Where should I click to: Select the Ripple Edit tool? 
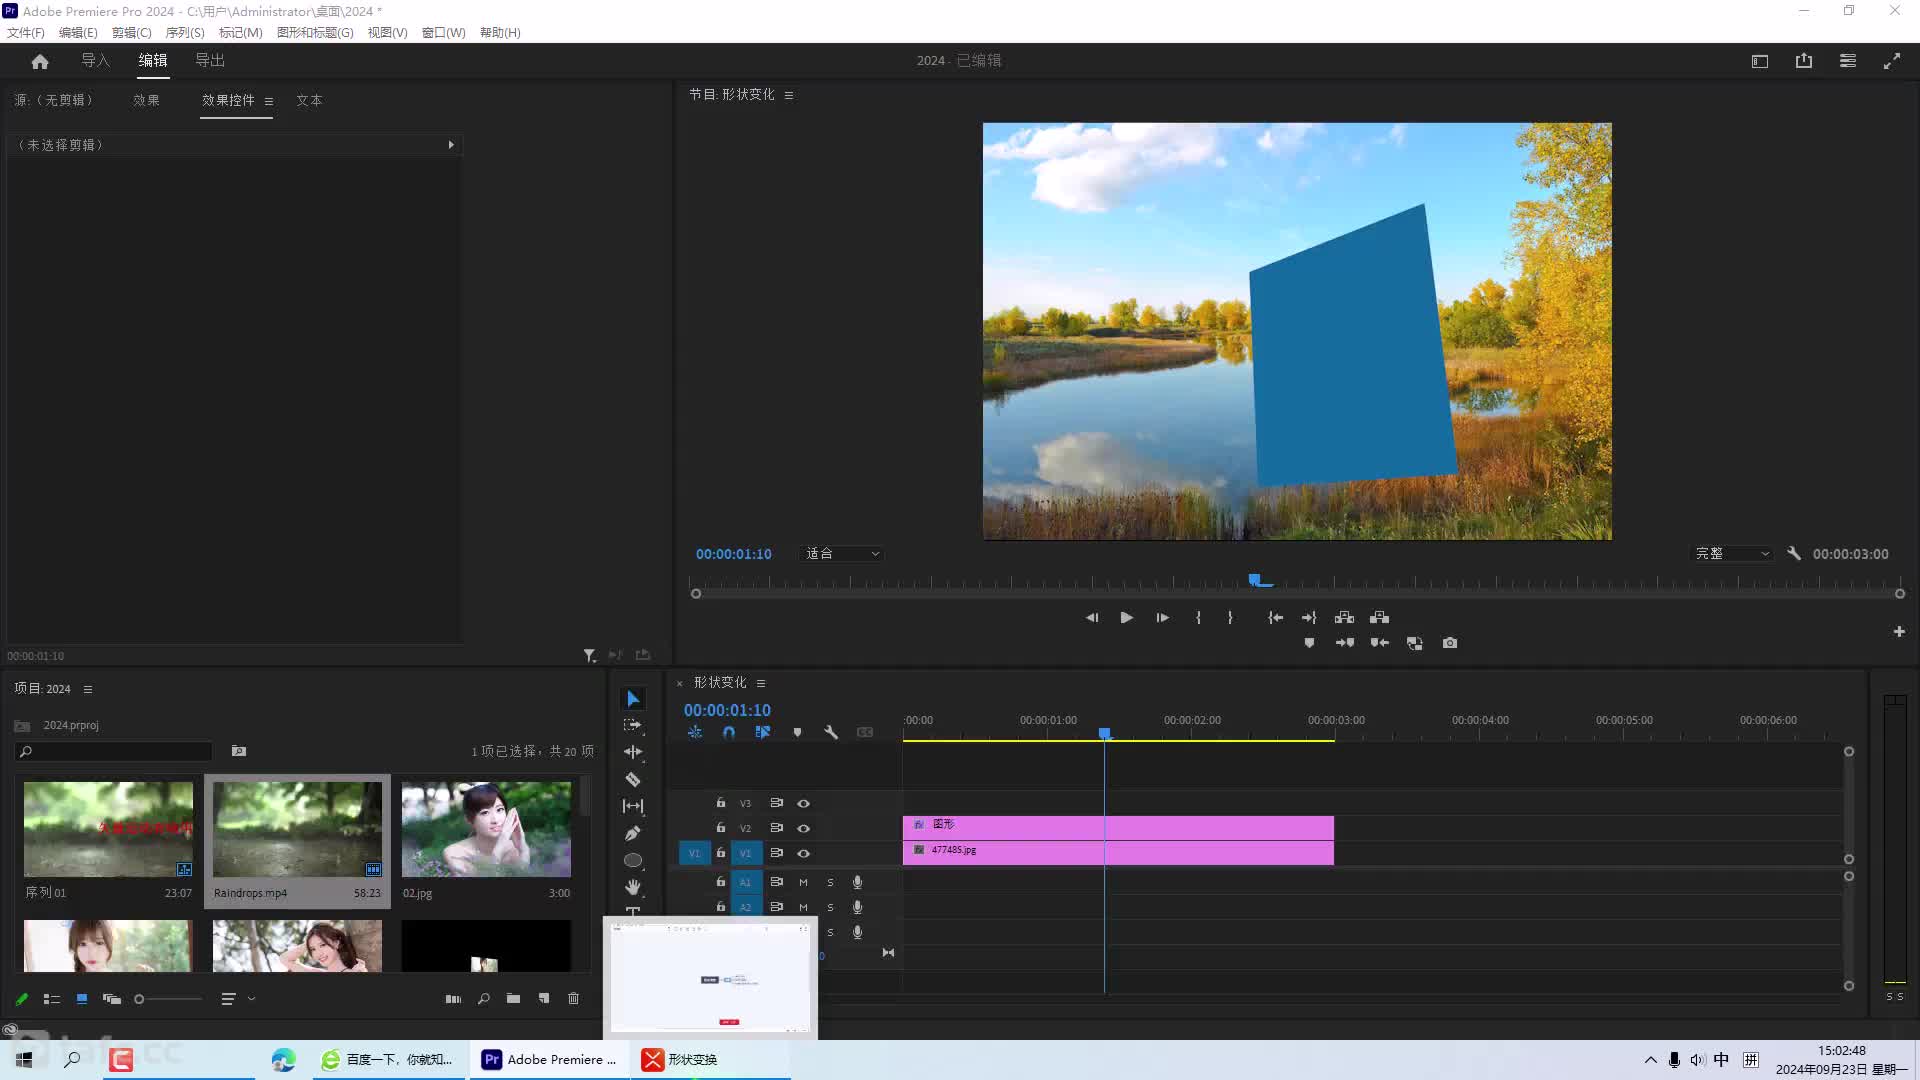click(x=633, y=752)
